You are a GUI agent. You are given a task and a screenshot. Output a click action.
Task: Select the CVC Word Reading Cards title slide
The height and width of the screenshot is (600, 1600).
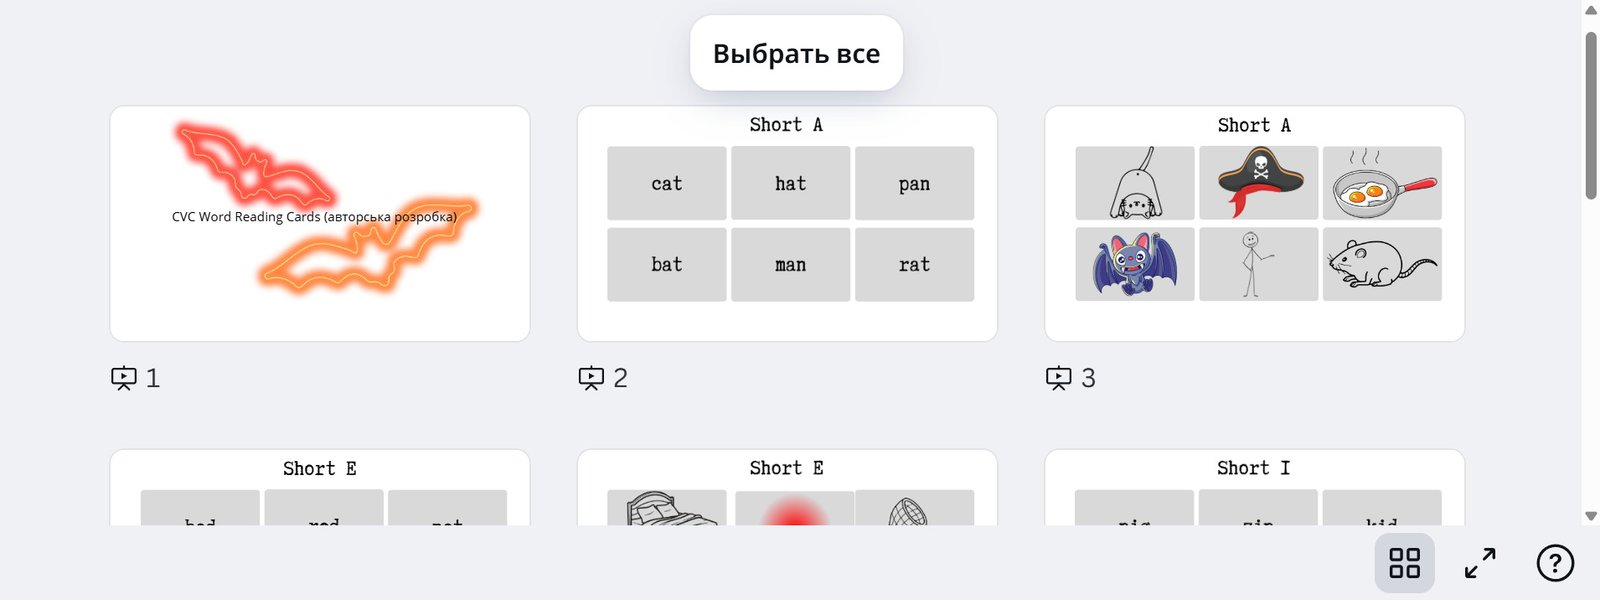click(320, 224)
